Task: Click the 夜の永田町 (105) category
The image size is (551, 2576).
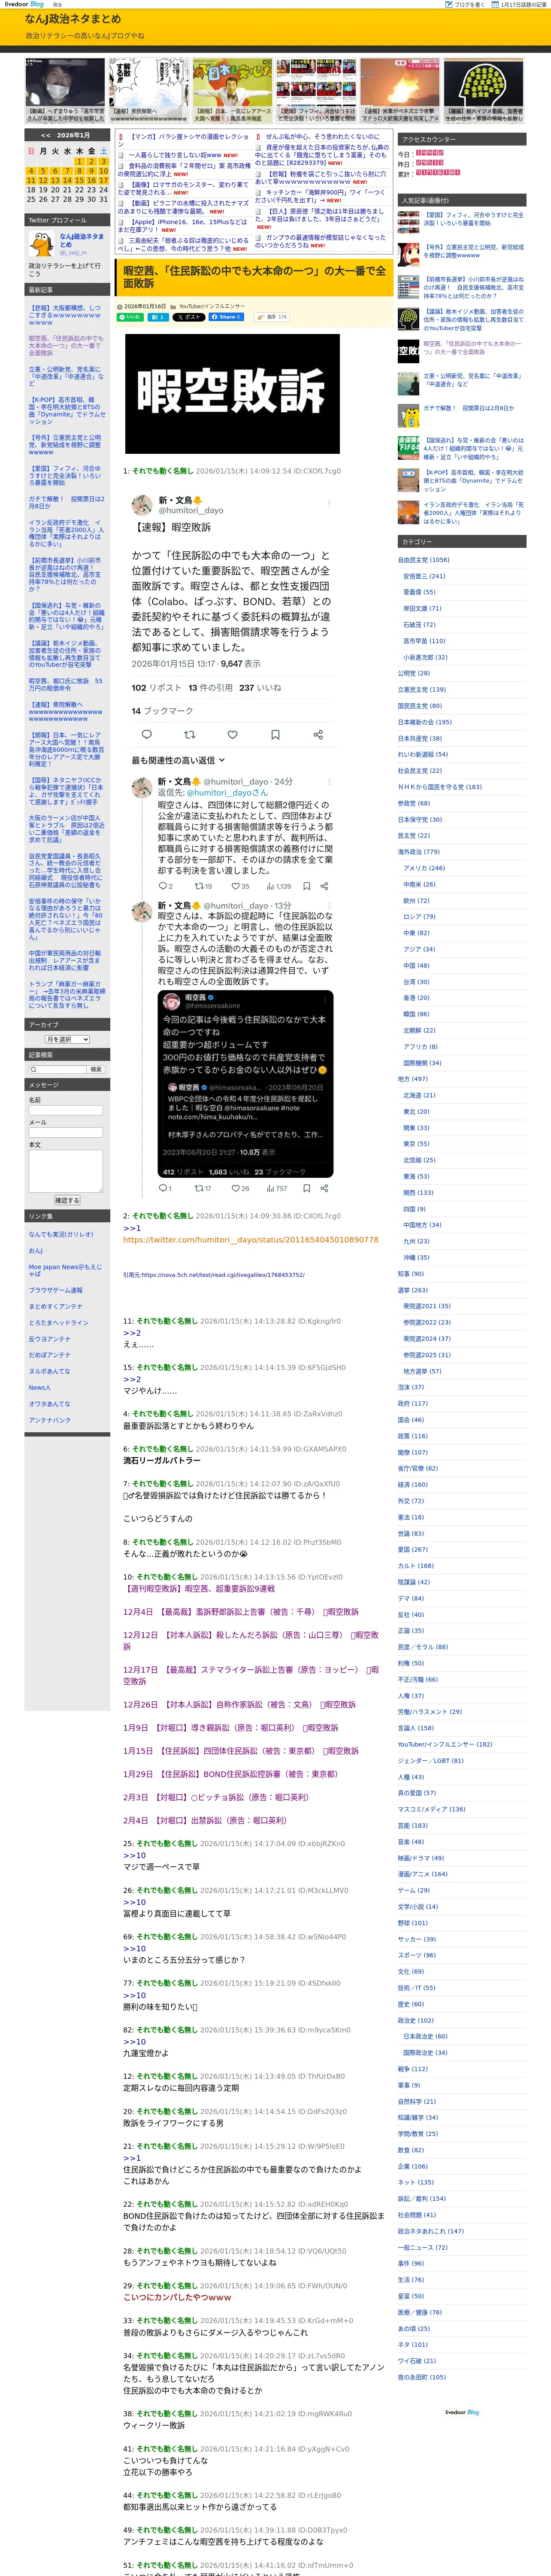Action: pos(422,2377)
